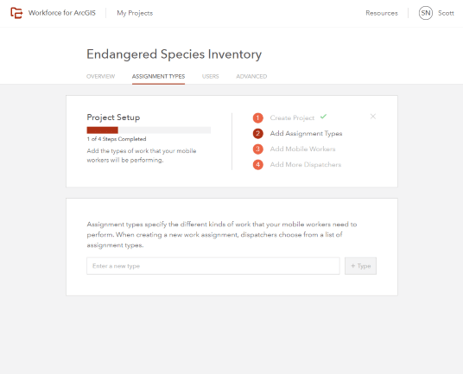This screenshot has width=463, height=374.
Task: Click the step 2 circle icon
Action: pyautogui.click(x=258, y=133)
